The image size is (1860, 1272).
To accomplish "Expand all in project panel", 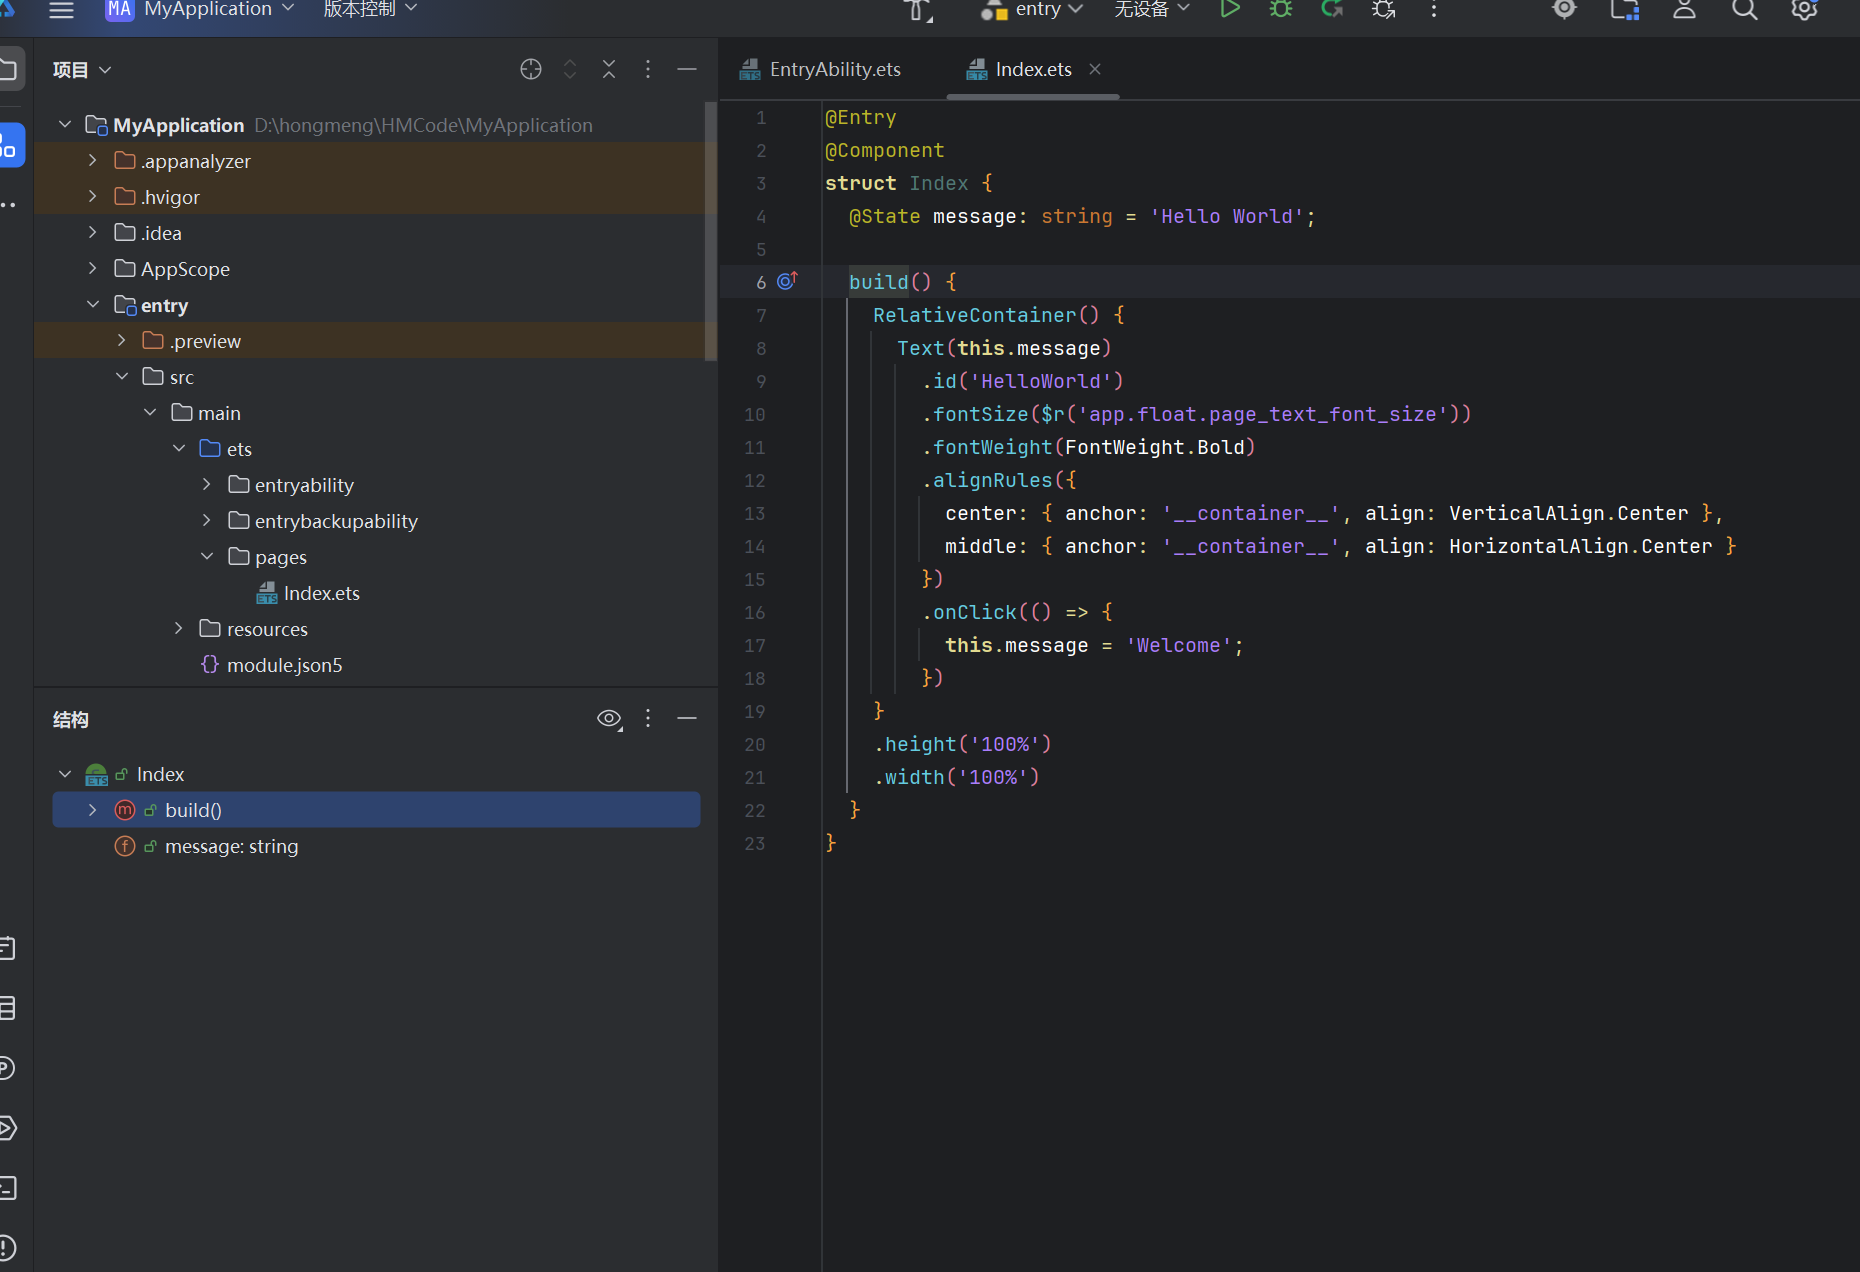I will click(570, 69).
